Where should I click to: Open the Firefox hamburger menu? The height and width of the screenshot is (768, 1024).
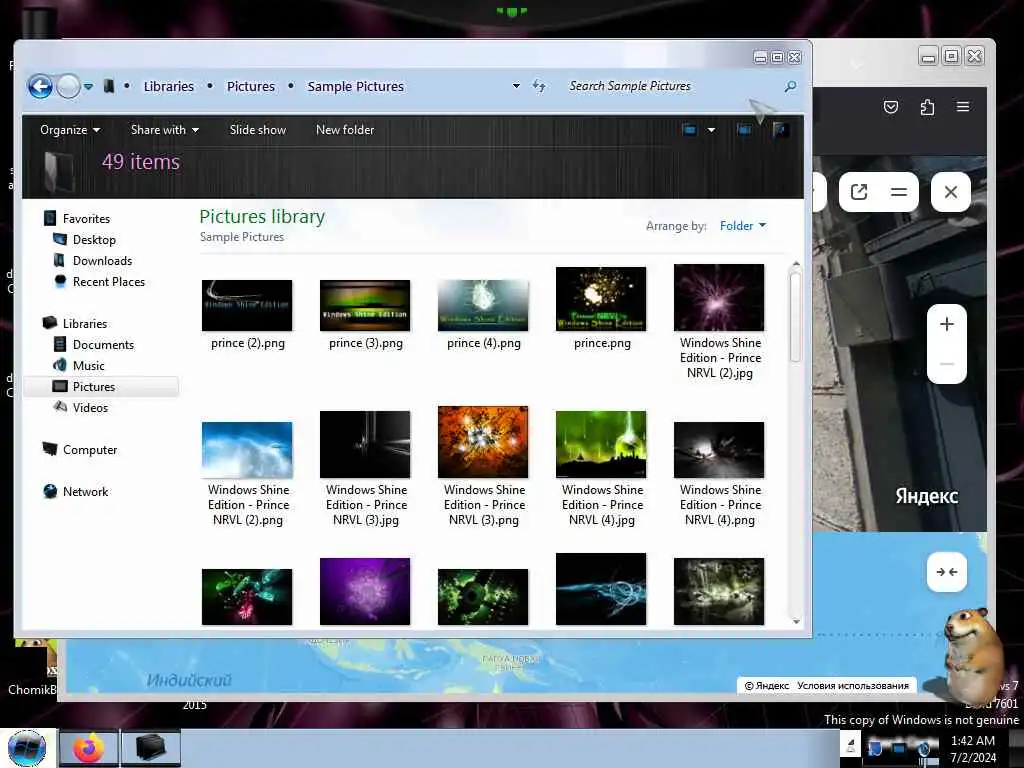click(963, 106)
